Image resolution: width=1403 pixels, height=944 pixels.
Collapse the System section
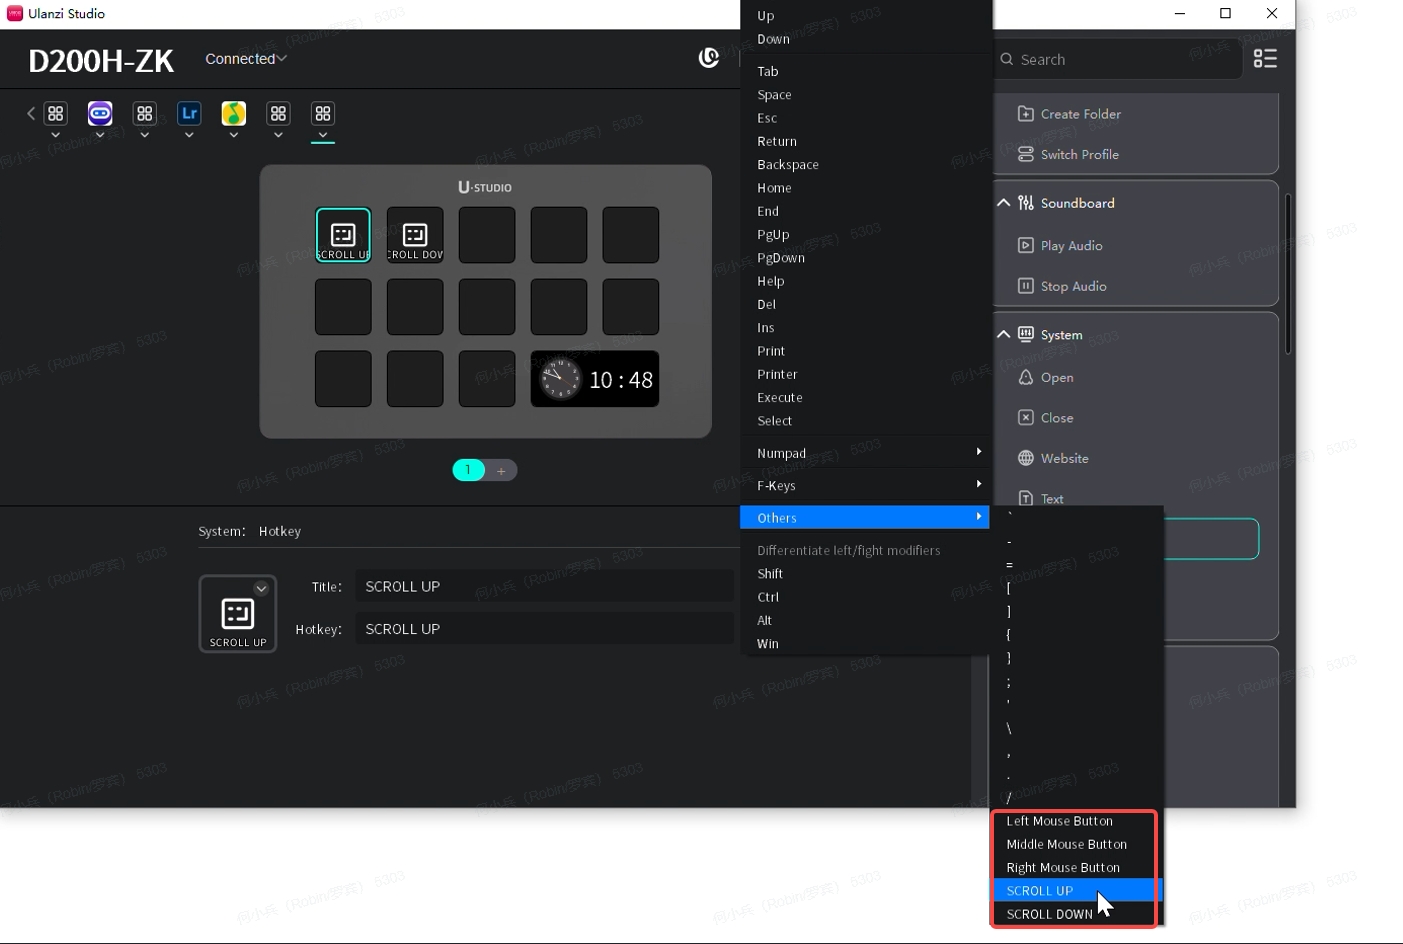(x=1003, y=335)
